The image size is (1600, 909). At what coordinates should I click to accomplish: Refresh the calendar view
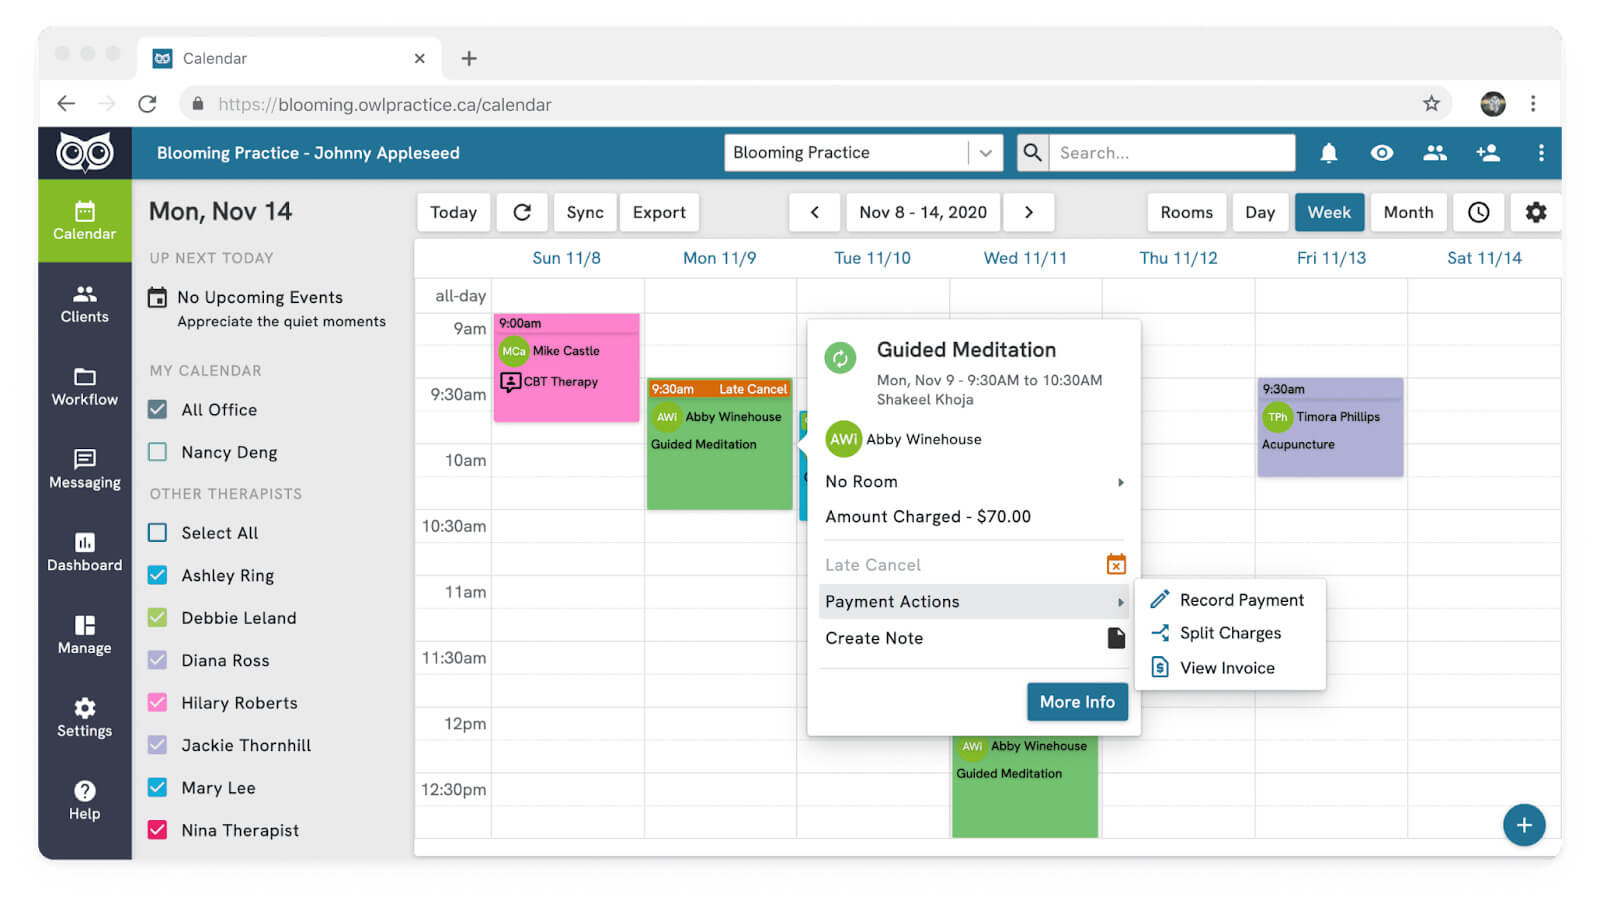click(522, 212)
